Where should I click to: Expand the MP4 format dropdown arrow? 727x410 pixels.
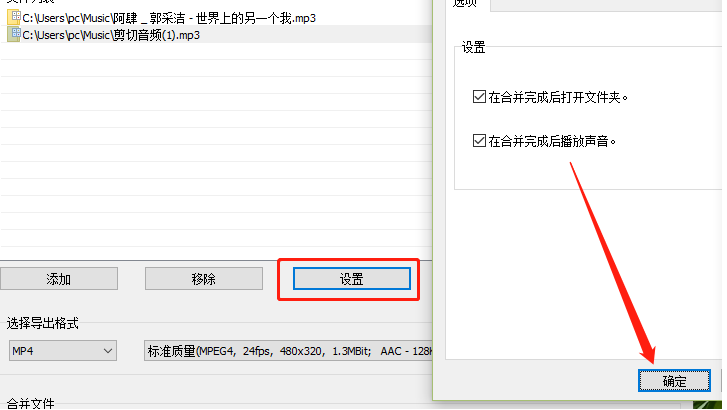(108, 351)
